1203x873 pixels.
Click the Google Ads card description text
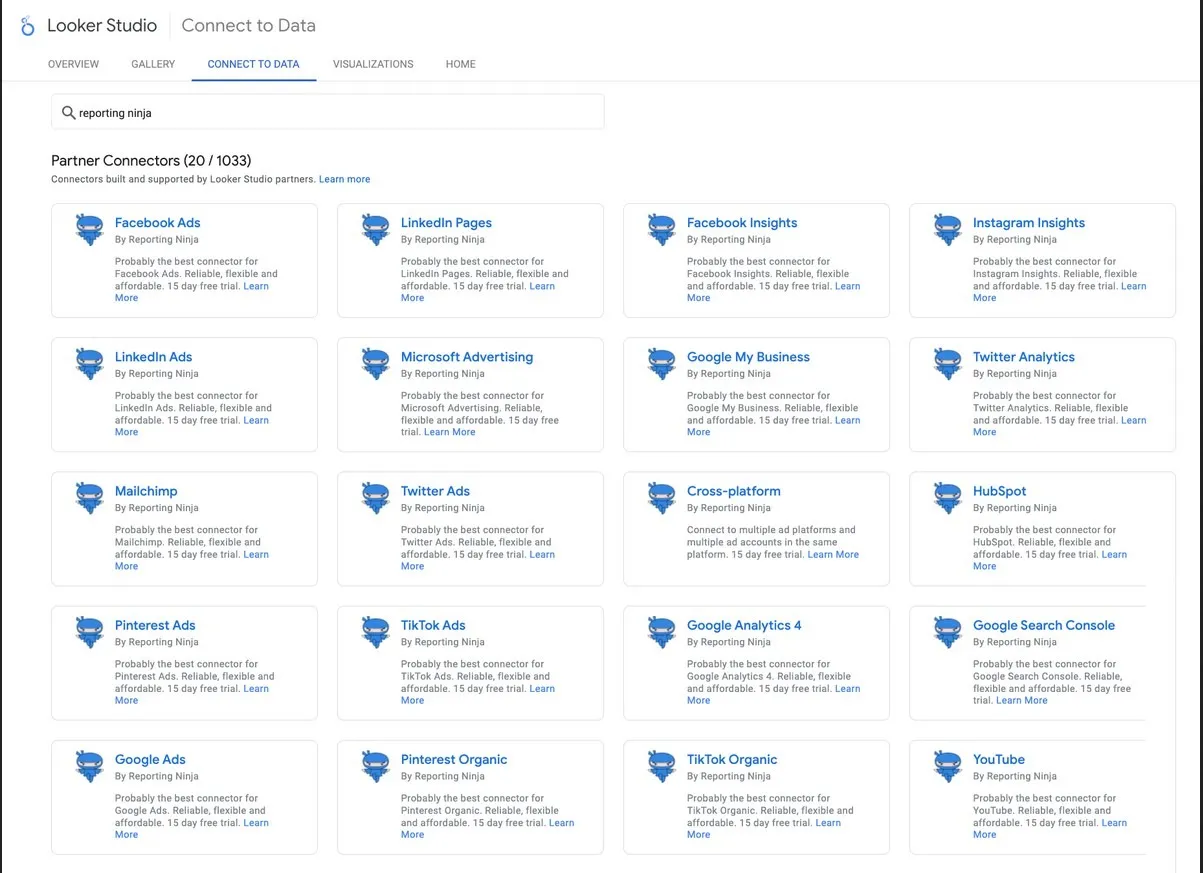(192, 816)
